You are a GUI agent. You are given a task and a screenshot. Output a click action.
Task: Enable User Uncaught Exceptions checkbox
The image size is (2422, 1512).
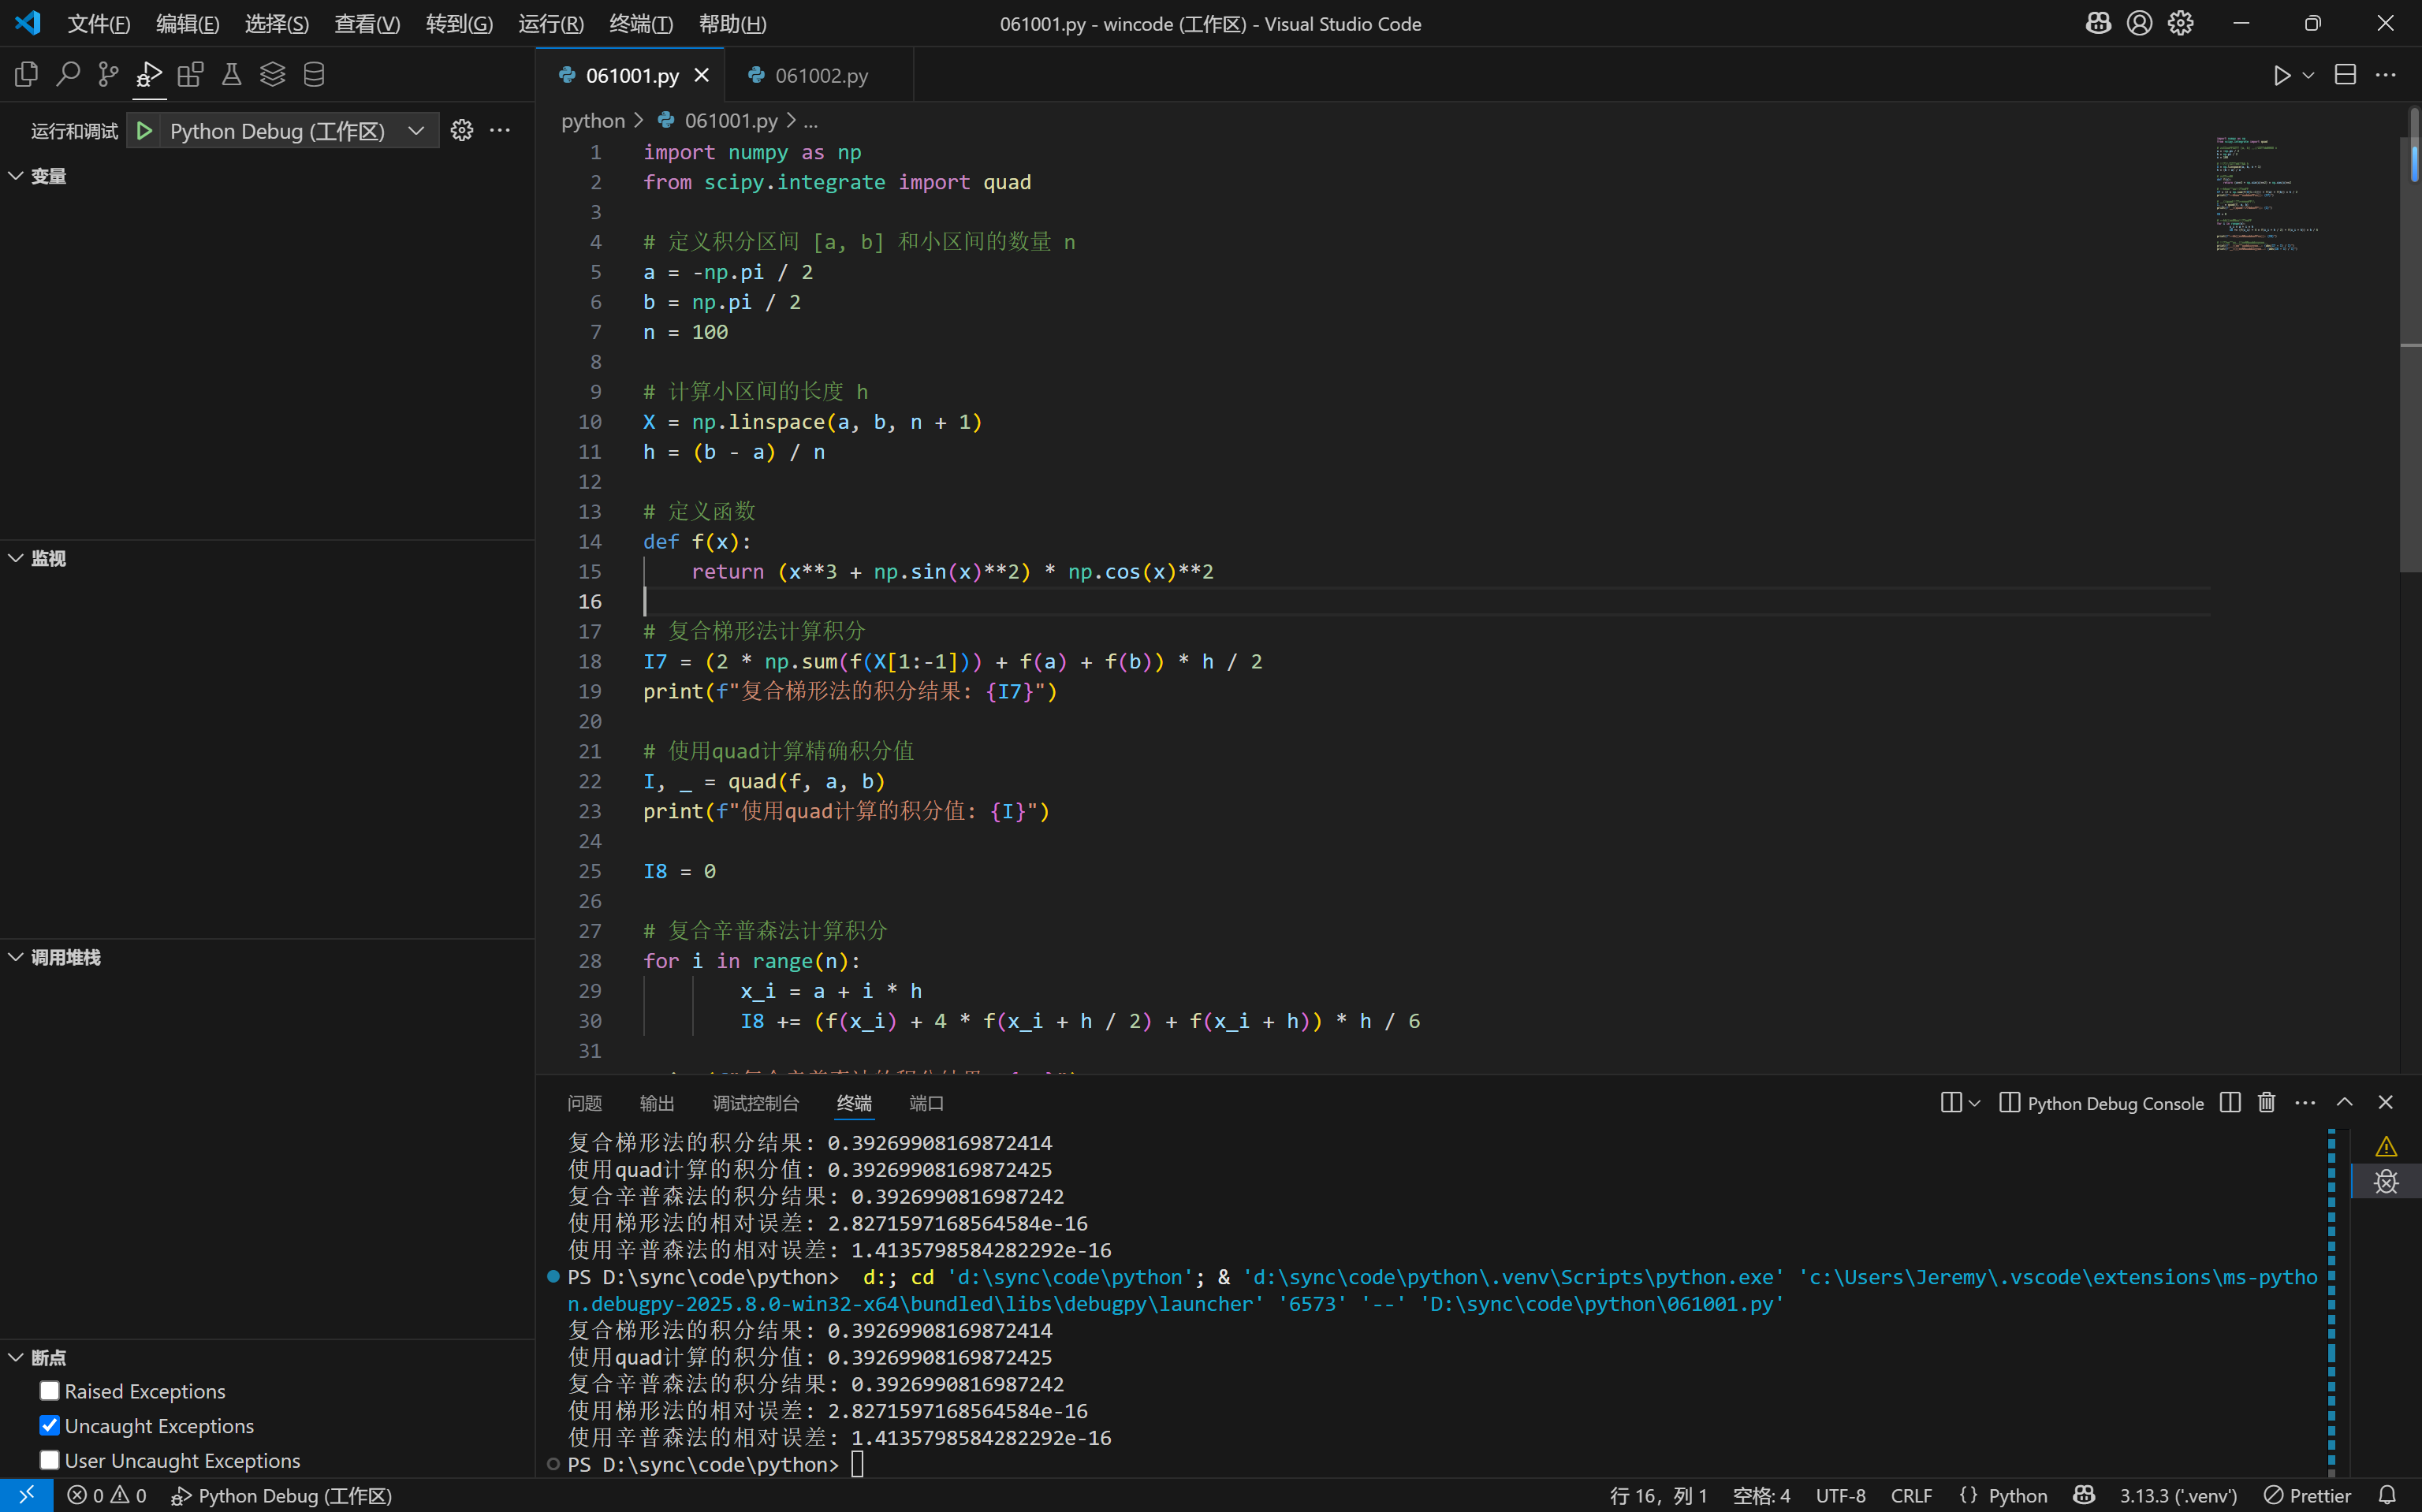coord(49,1460)
